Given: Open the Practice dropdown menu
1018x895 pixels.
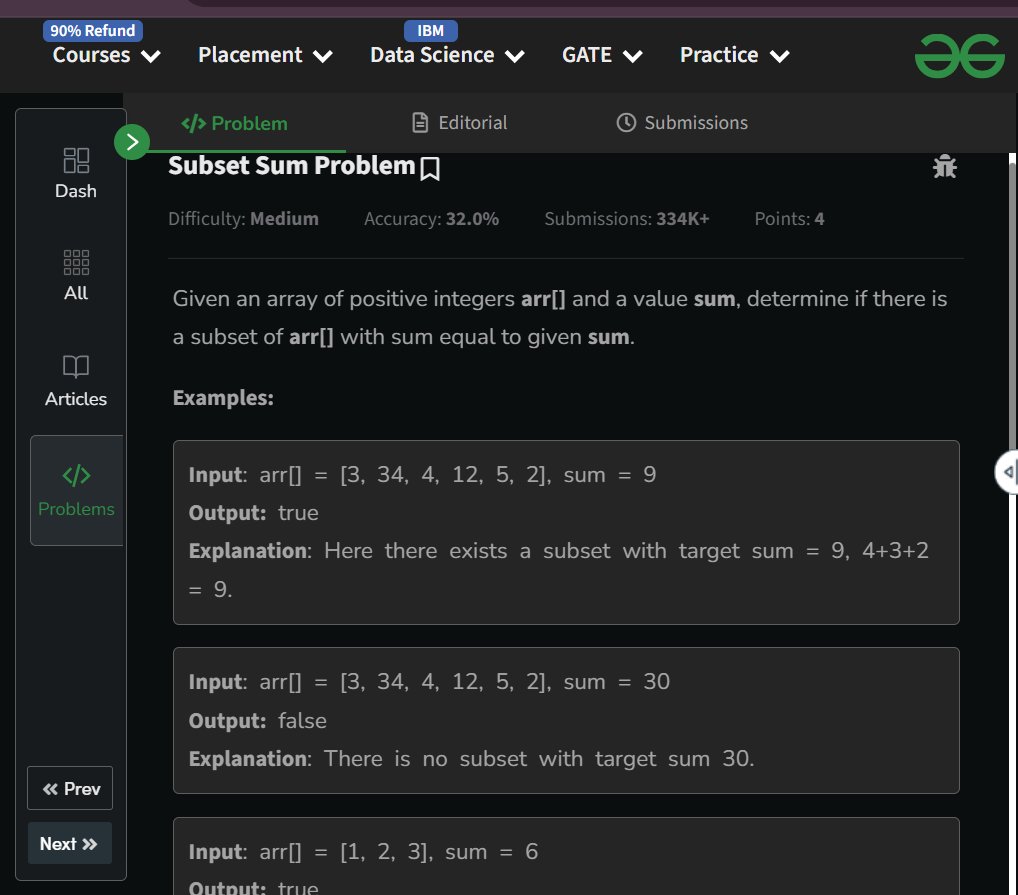Looking at the screenshot, I should click(735, 55).
